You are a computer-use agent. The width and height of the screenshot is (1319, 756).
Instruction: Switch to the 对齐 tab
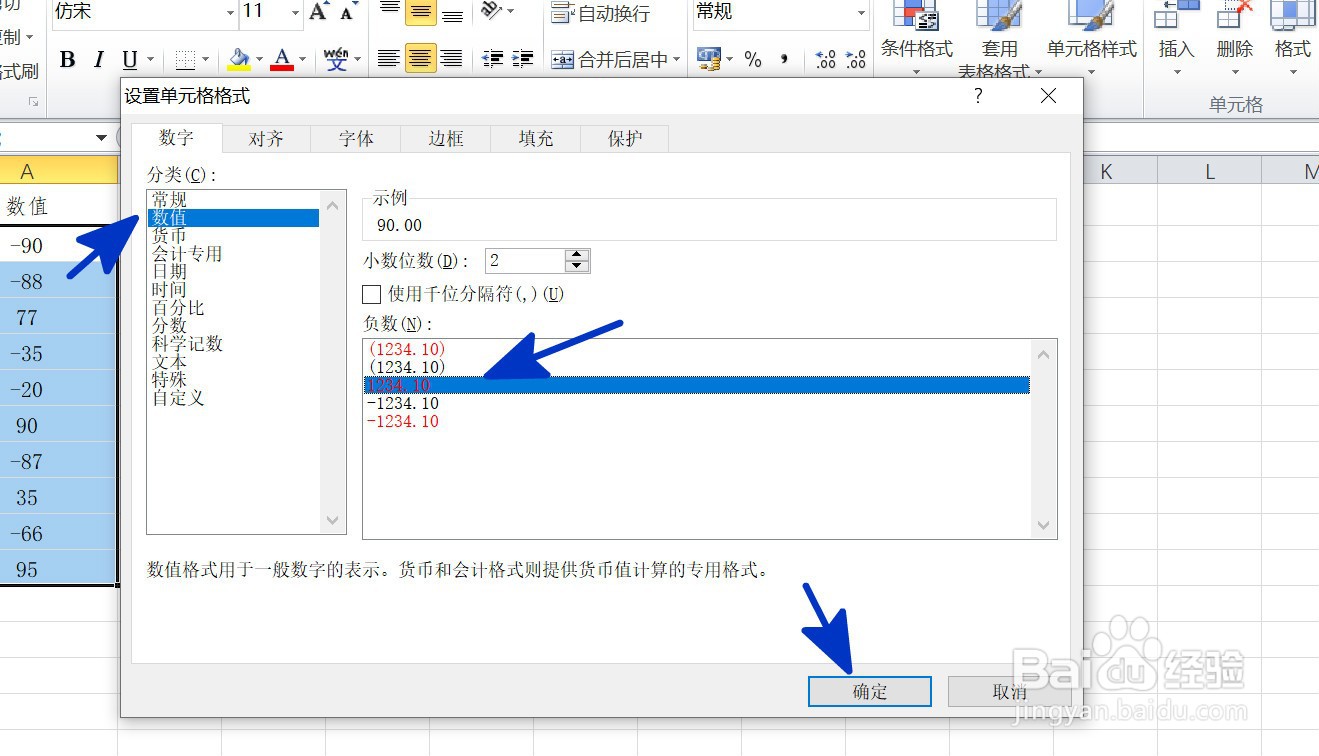tap(266, 139)
